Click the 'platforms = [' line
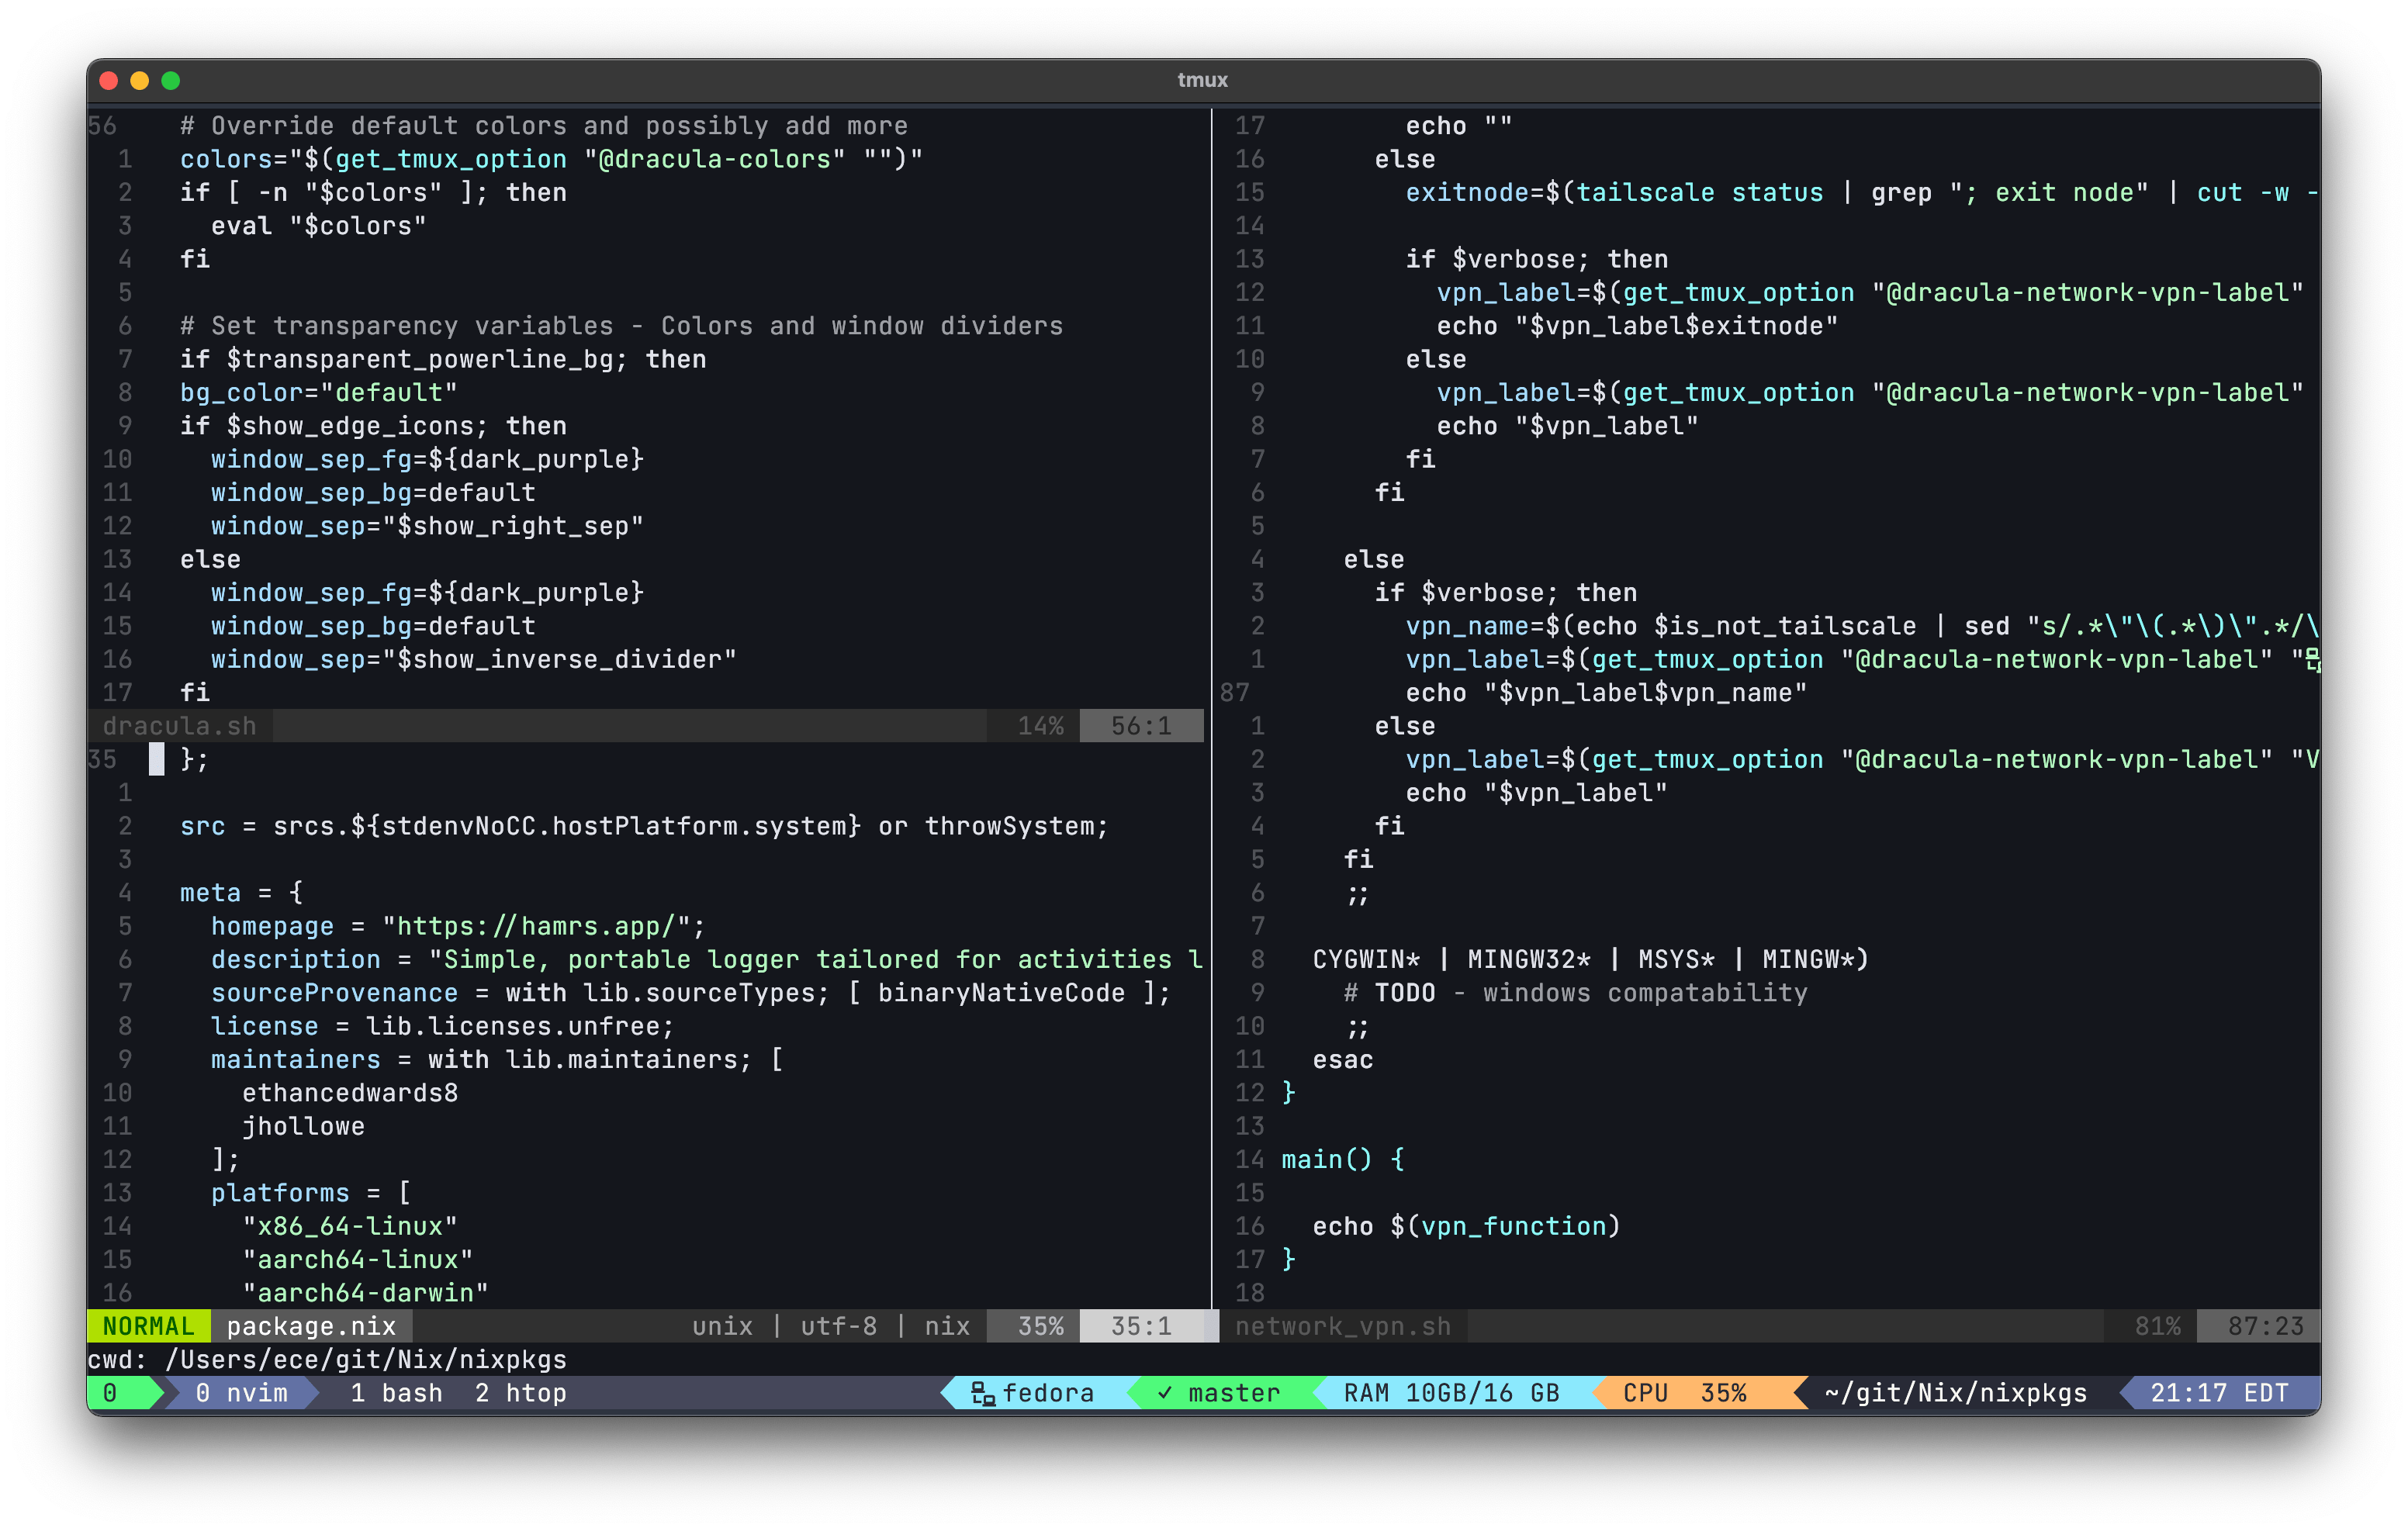The height and width of the screenshot is (1531, 2408). pos(310,1193)
